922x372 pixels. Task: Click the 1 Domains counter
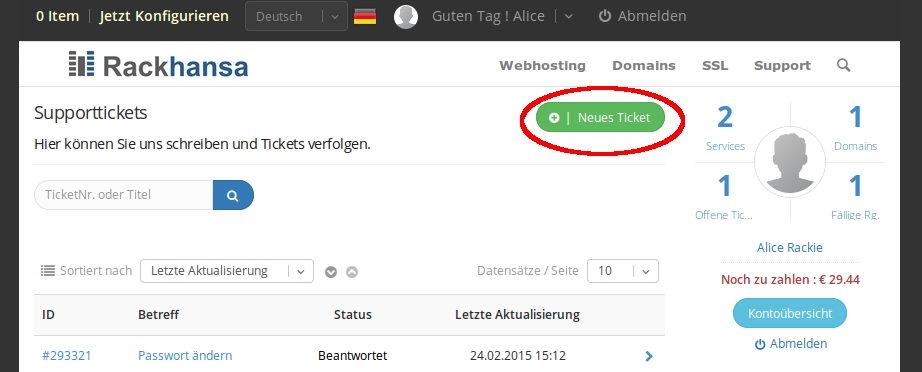pos(856,128)
